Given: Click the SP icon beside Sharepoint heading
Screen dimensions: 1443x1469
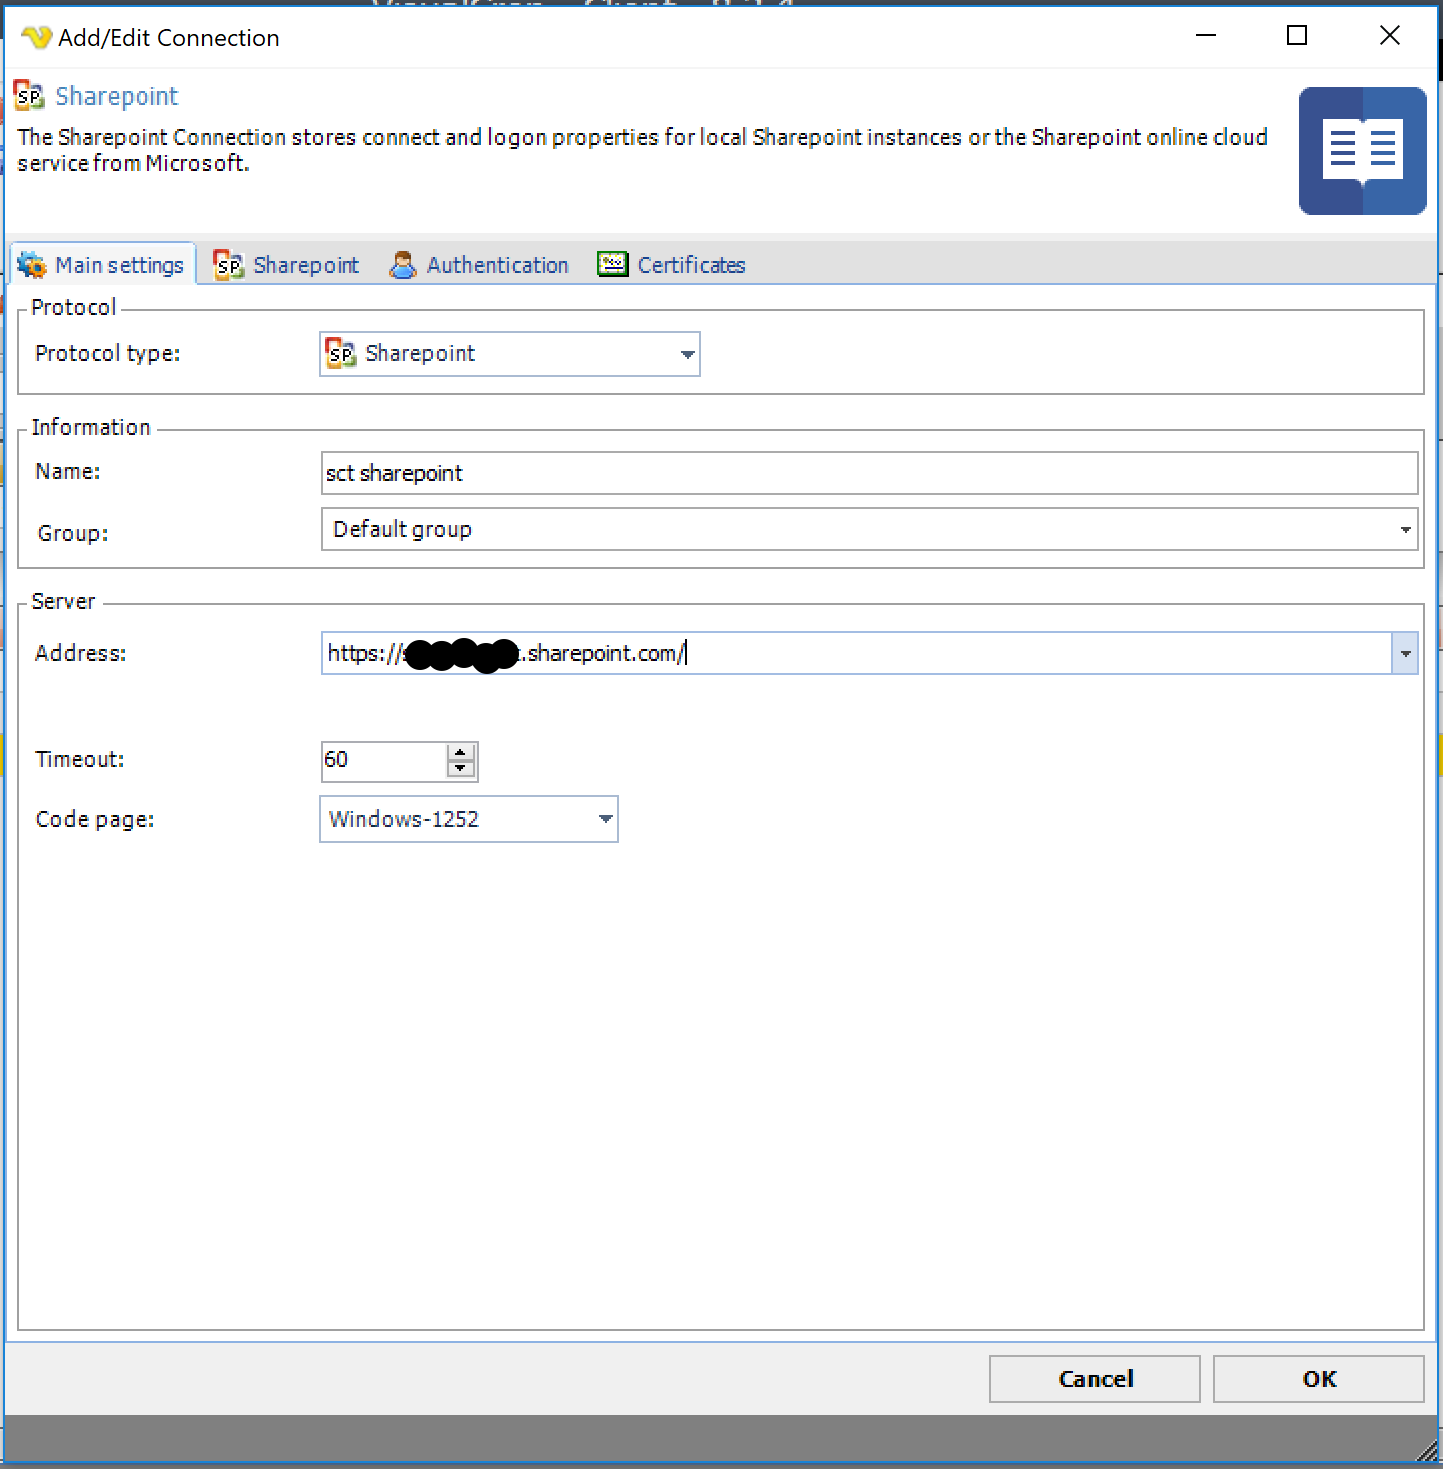Looking at the screenshot, I should [29, 96].
